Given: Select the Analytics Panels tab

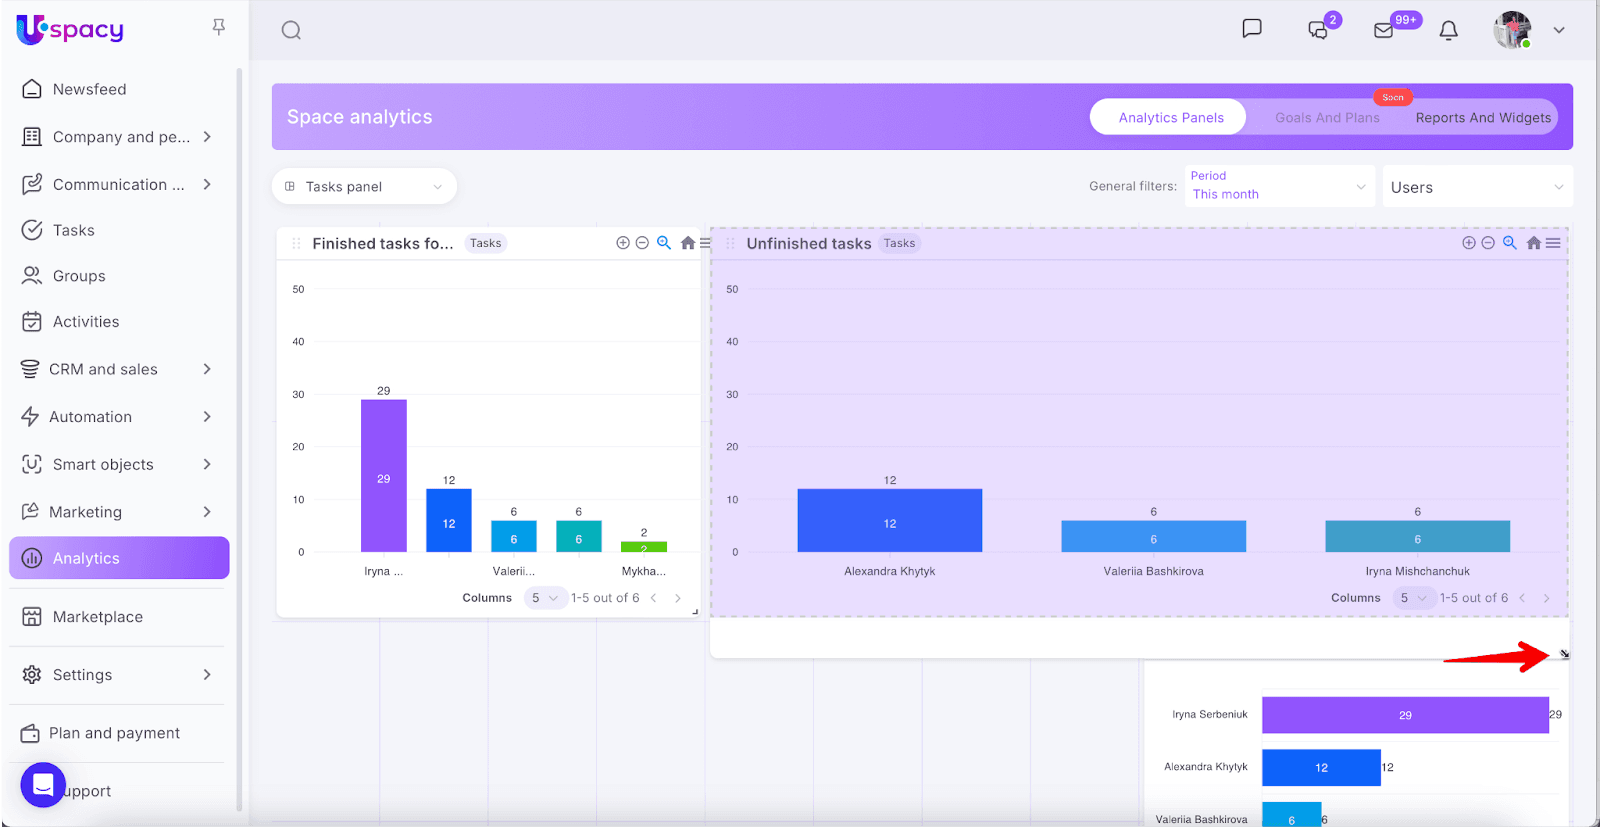Looking at the screenshot, I should [x=1170, y=117].
